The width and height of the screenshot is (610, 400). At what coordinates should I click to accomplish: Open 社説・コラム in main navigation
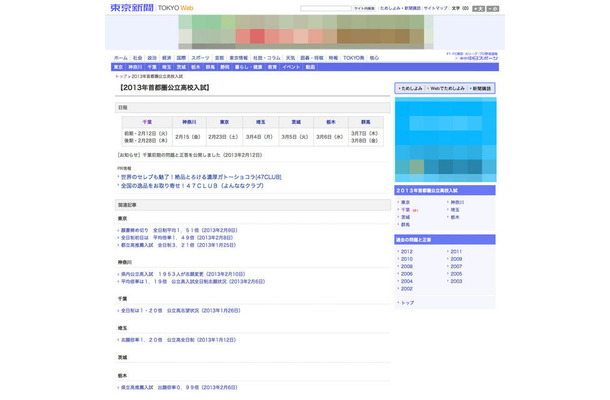[x=267, y=58]
